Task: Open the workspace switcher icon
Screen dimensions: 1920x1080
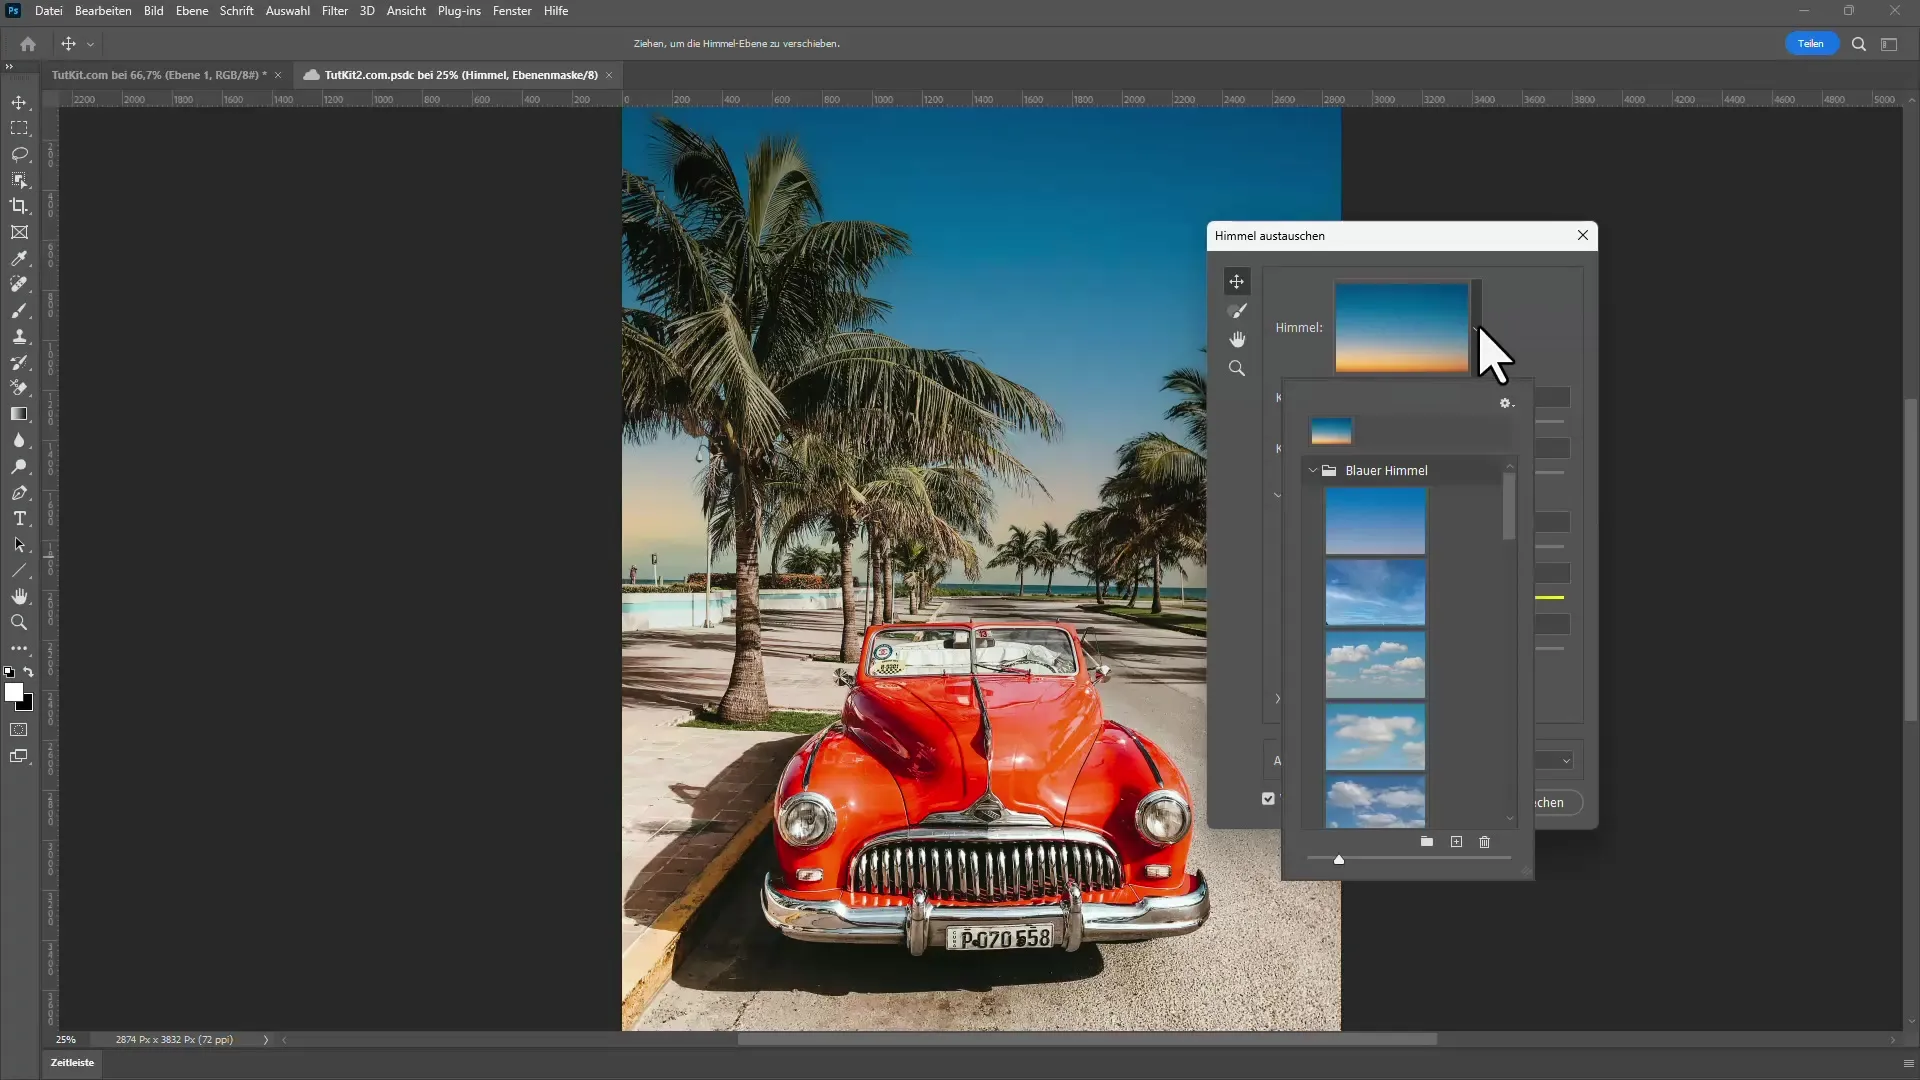Action: coord(1889,44)
